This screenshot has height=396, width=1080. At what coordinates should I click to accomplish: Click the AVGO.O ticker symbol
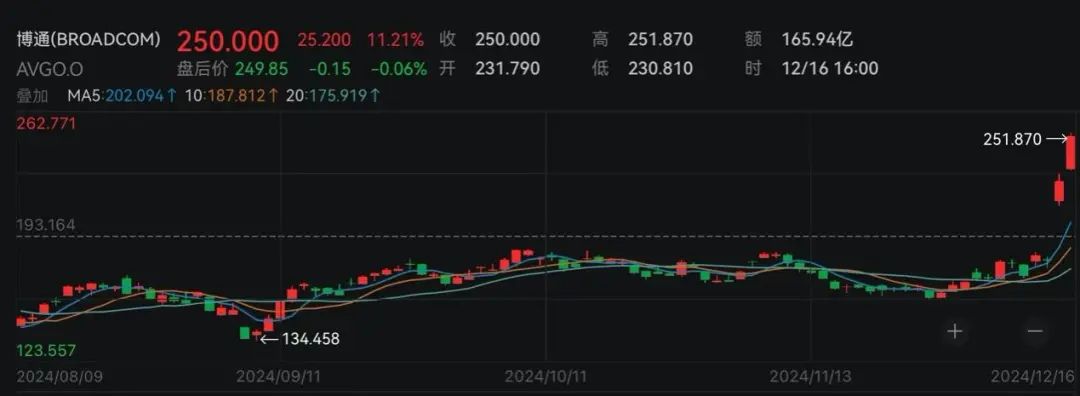pyautogui.click(x=50, y=69)
